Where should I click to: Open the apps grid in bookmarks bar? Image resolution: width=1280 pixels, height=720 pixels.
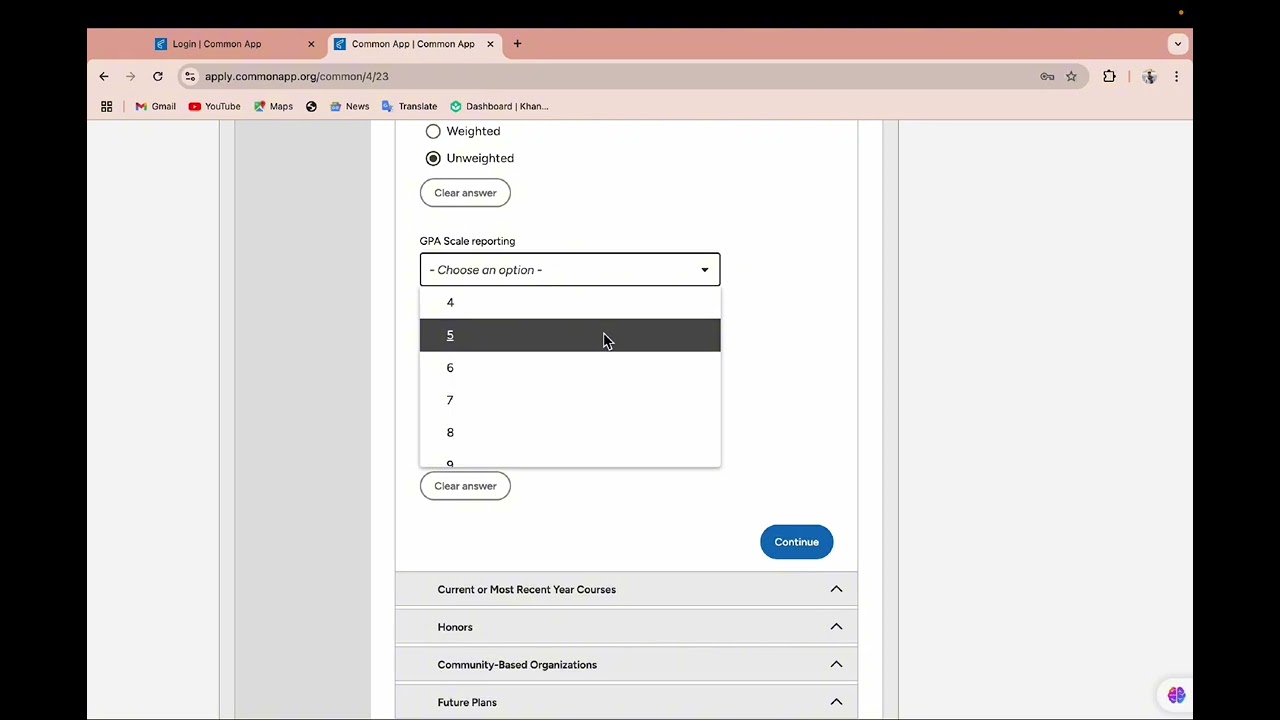pyautogui.click(x=107, y=106)
